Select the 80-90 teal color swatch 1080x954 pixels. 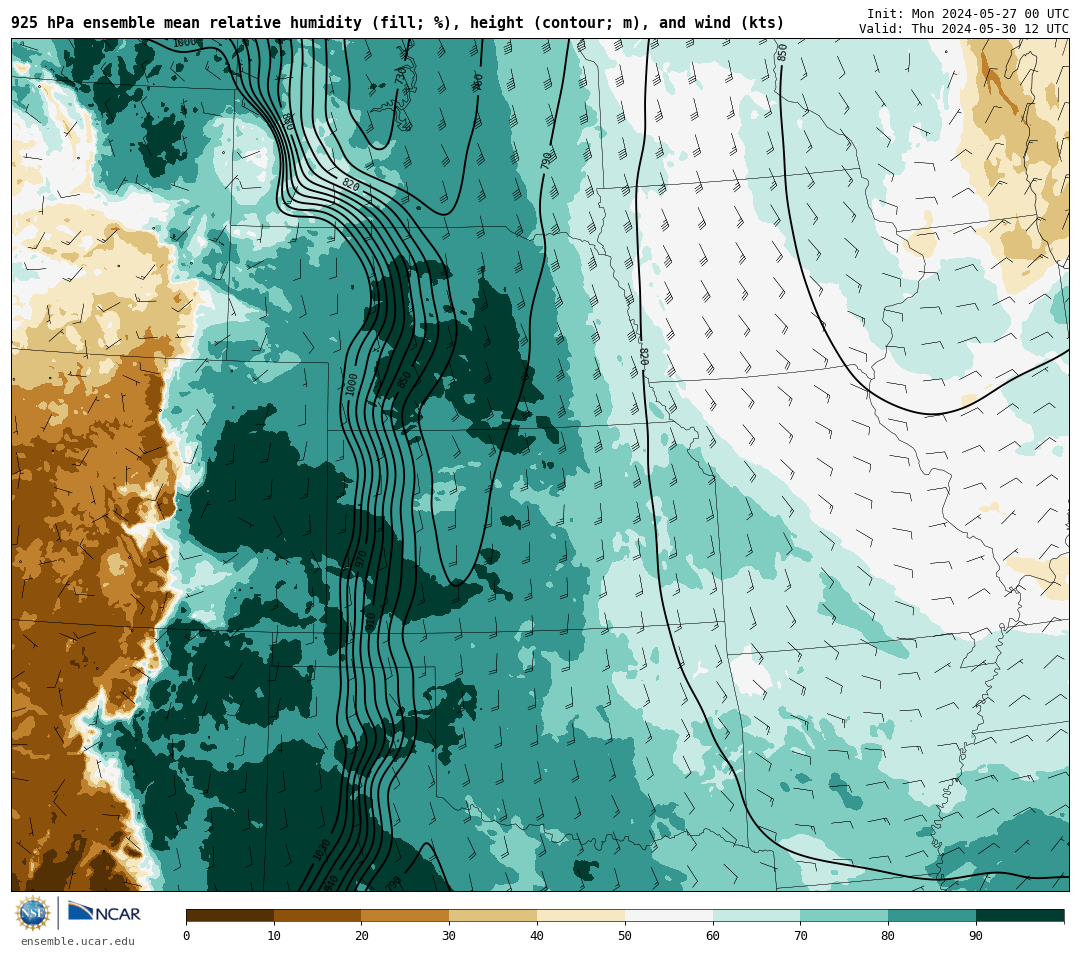(x=932, y=915)
